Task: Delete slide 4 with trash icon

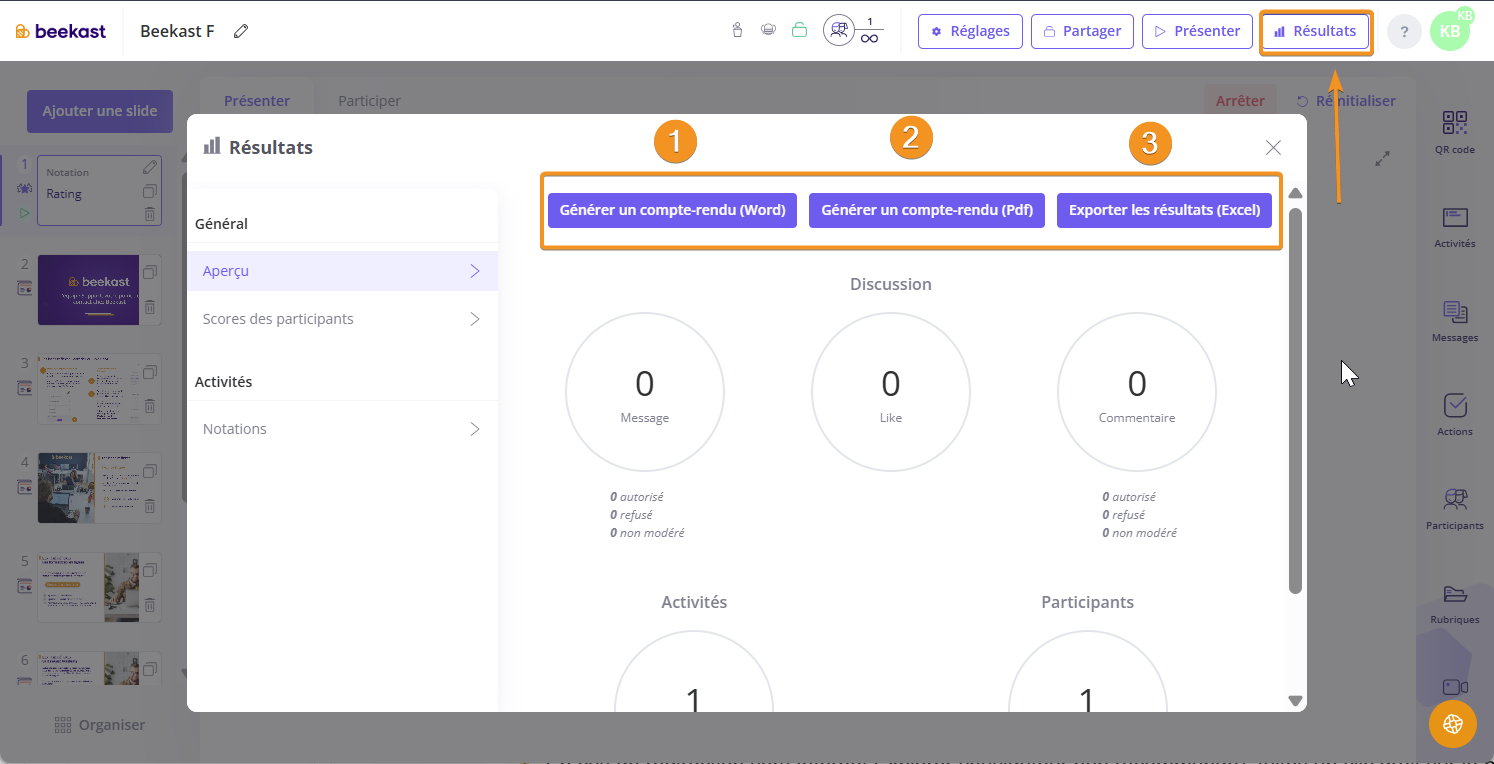Action: (x=149, y=506)
